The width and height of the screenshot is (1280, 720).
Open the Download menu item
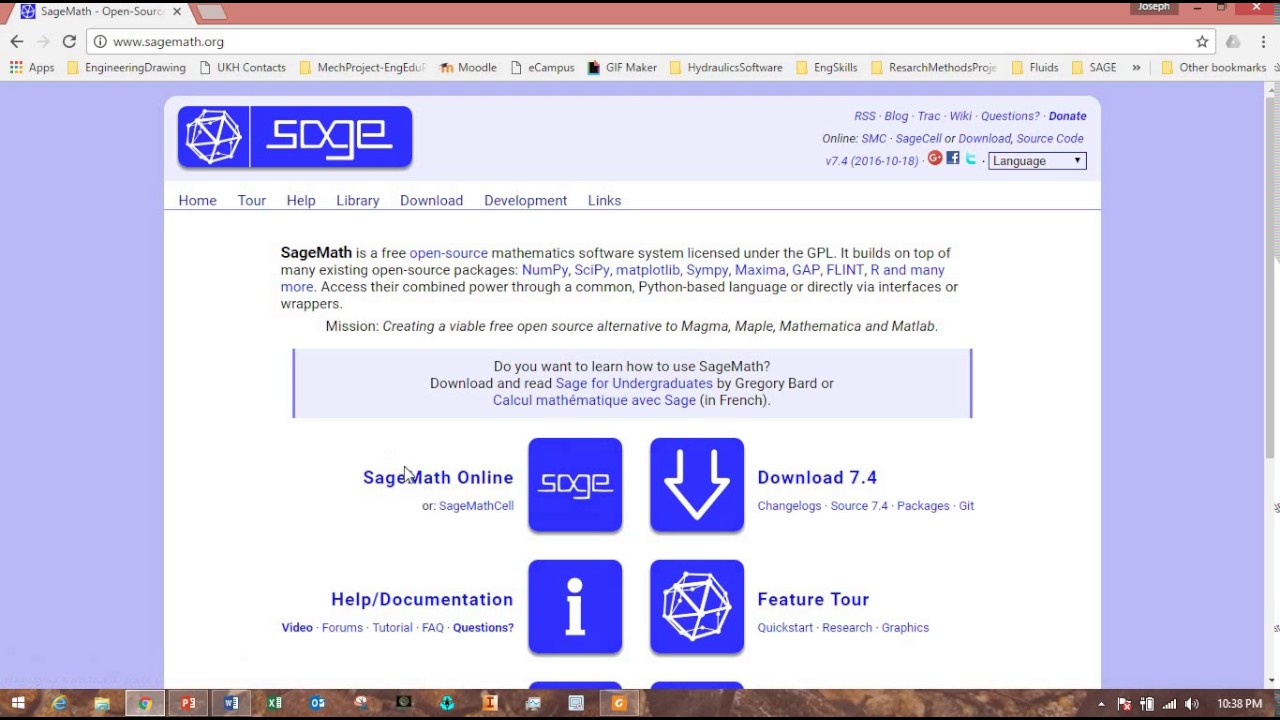431,200
